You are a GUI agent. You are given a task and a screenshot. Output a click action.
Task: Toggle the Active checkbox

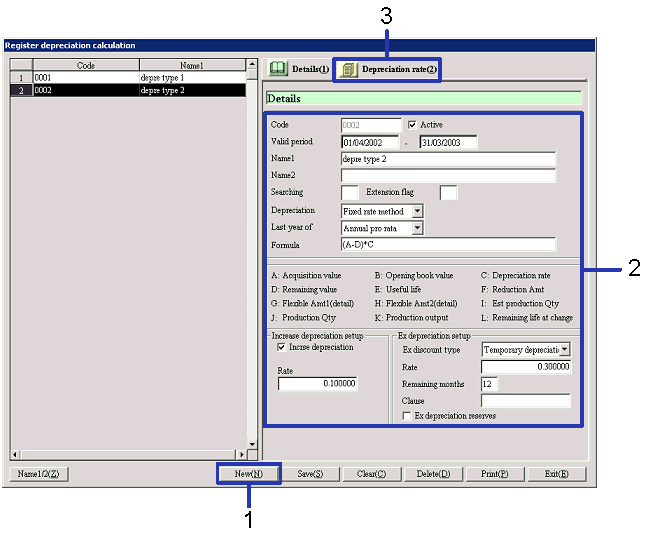click(x=411, y=125)
